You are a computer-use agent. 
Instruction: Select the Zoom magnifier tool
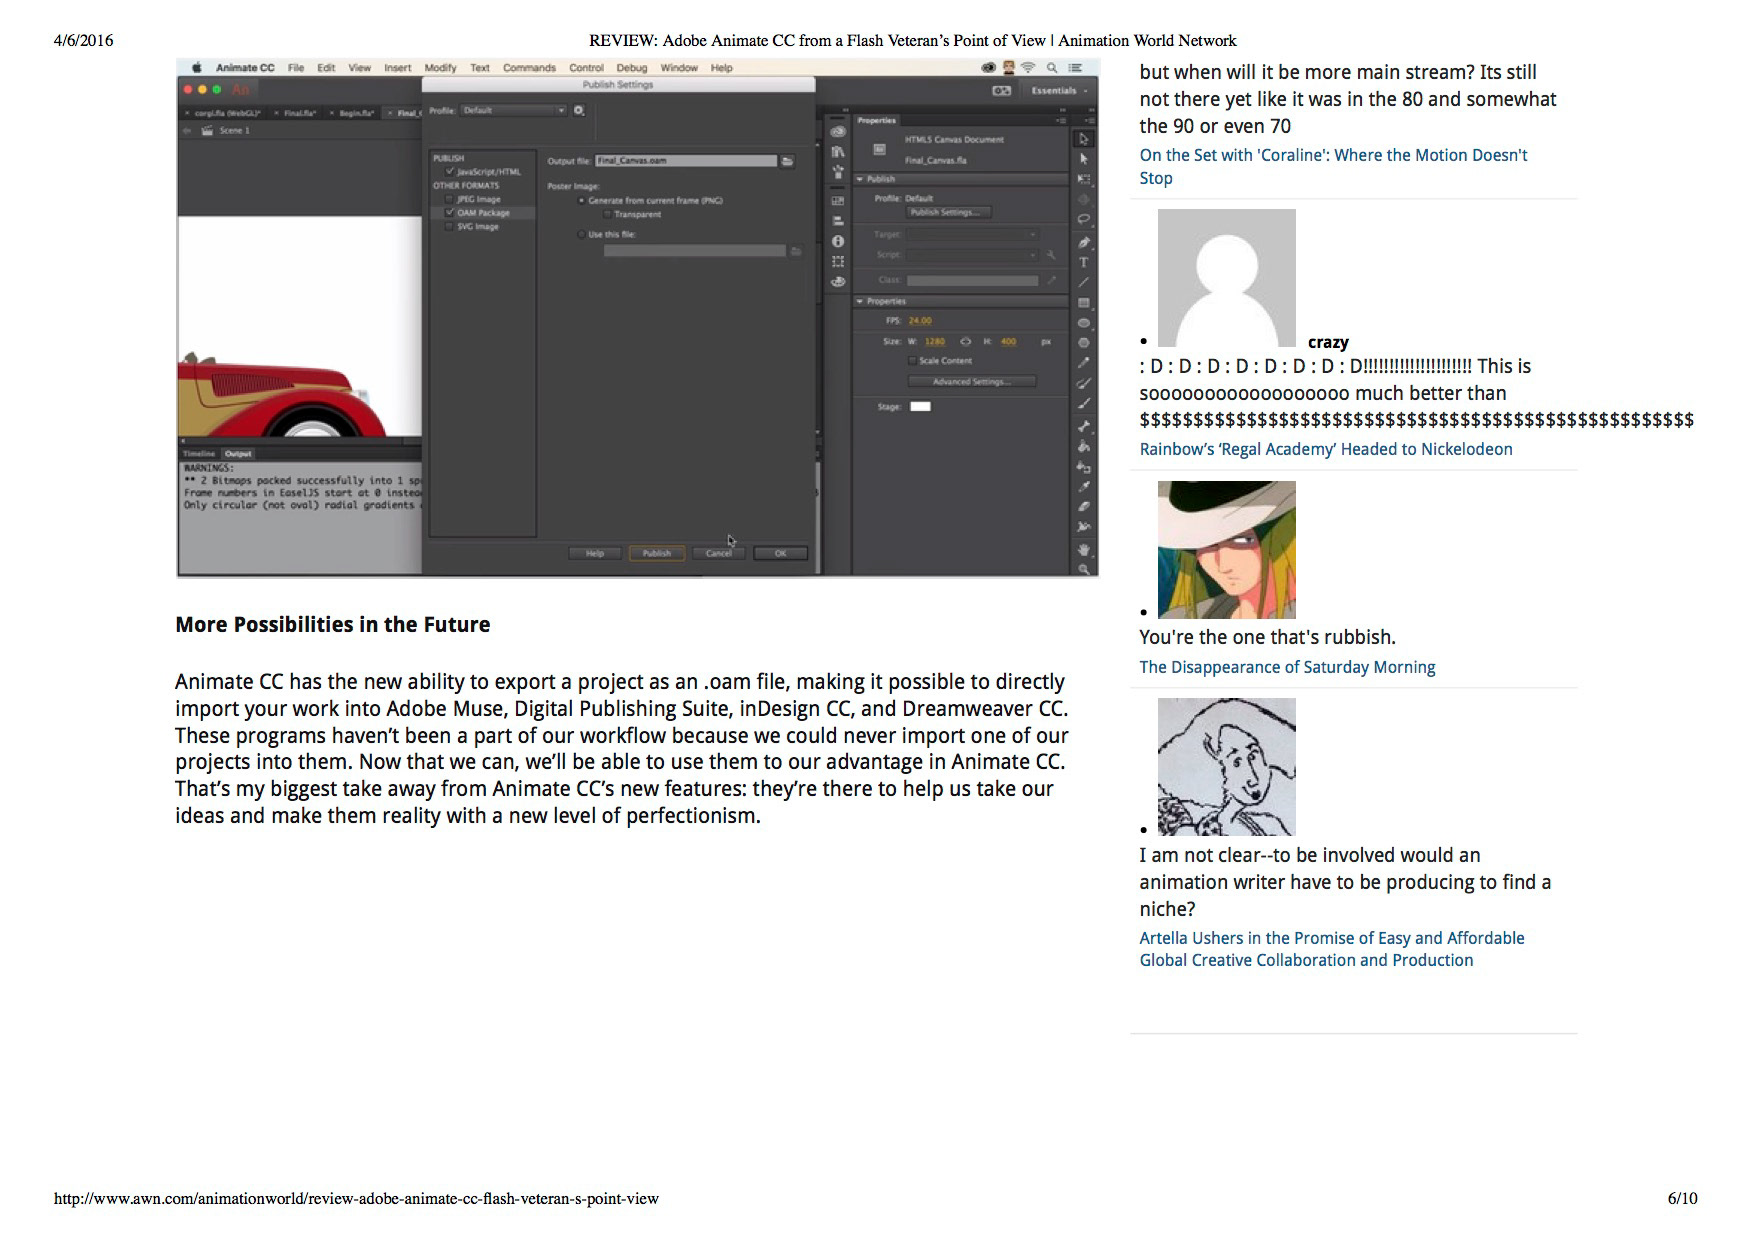tap(1084, 568)
